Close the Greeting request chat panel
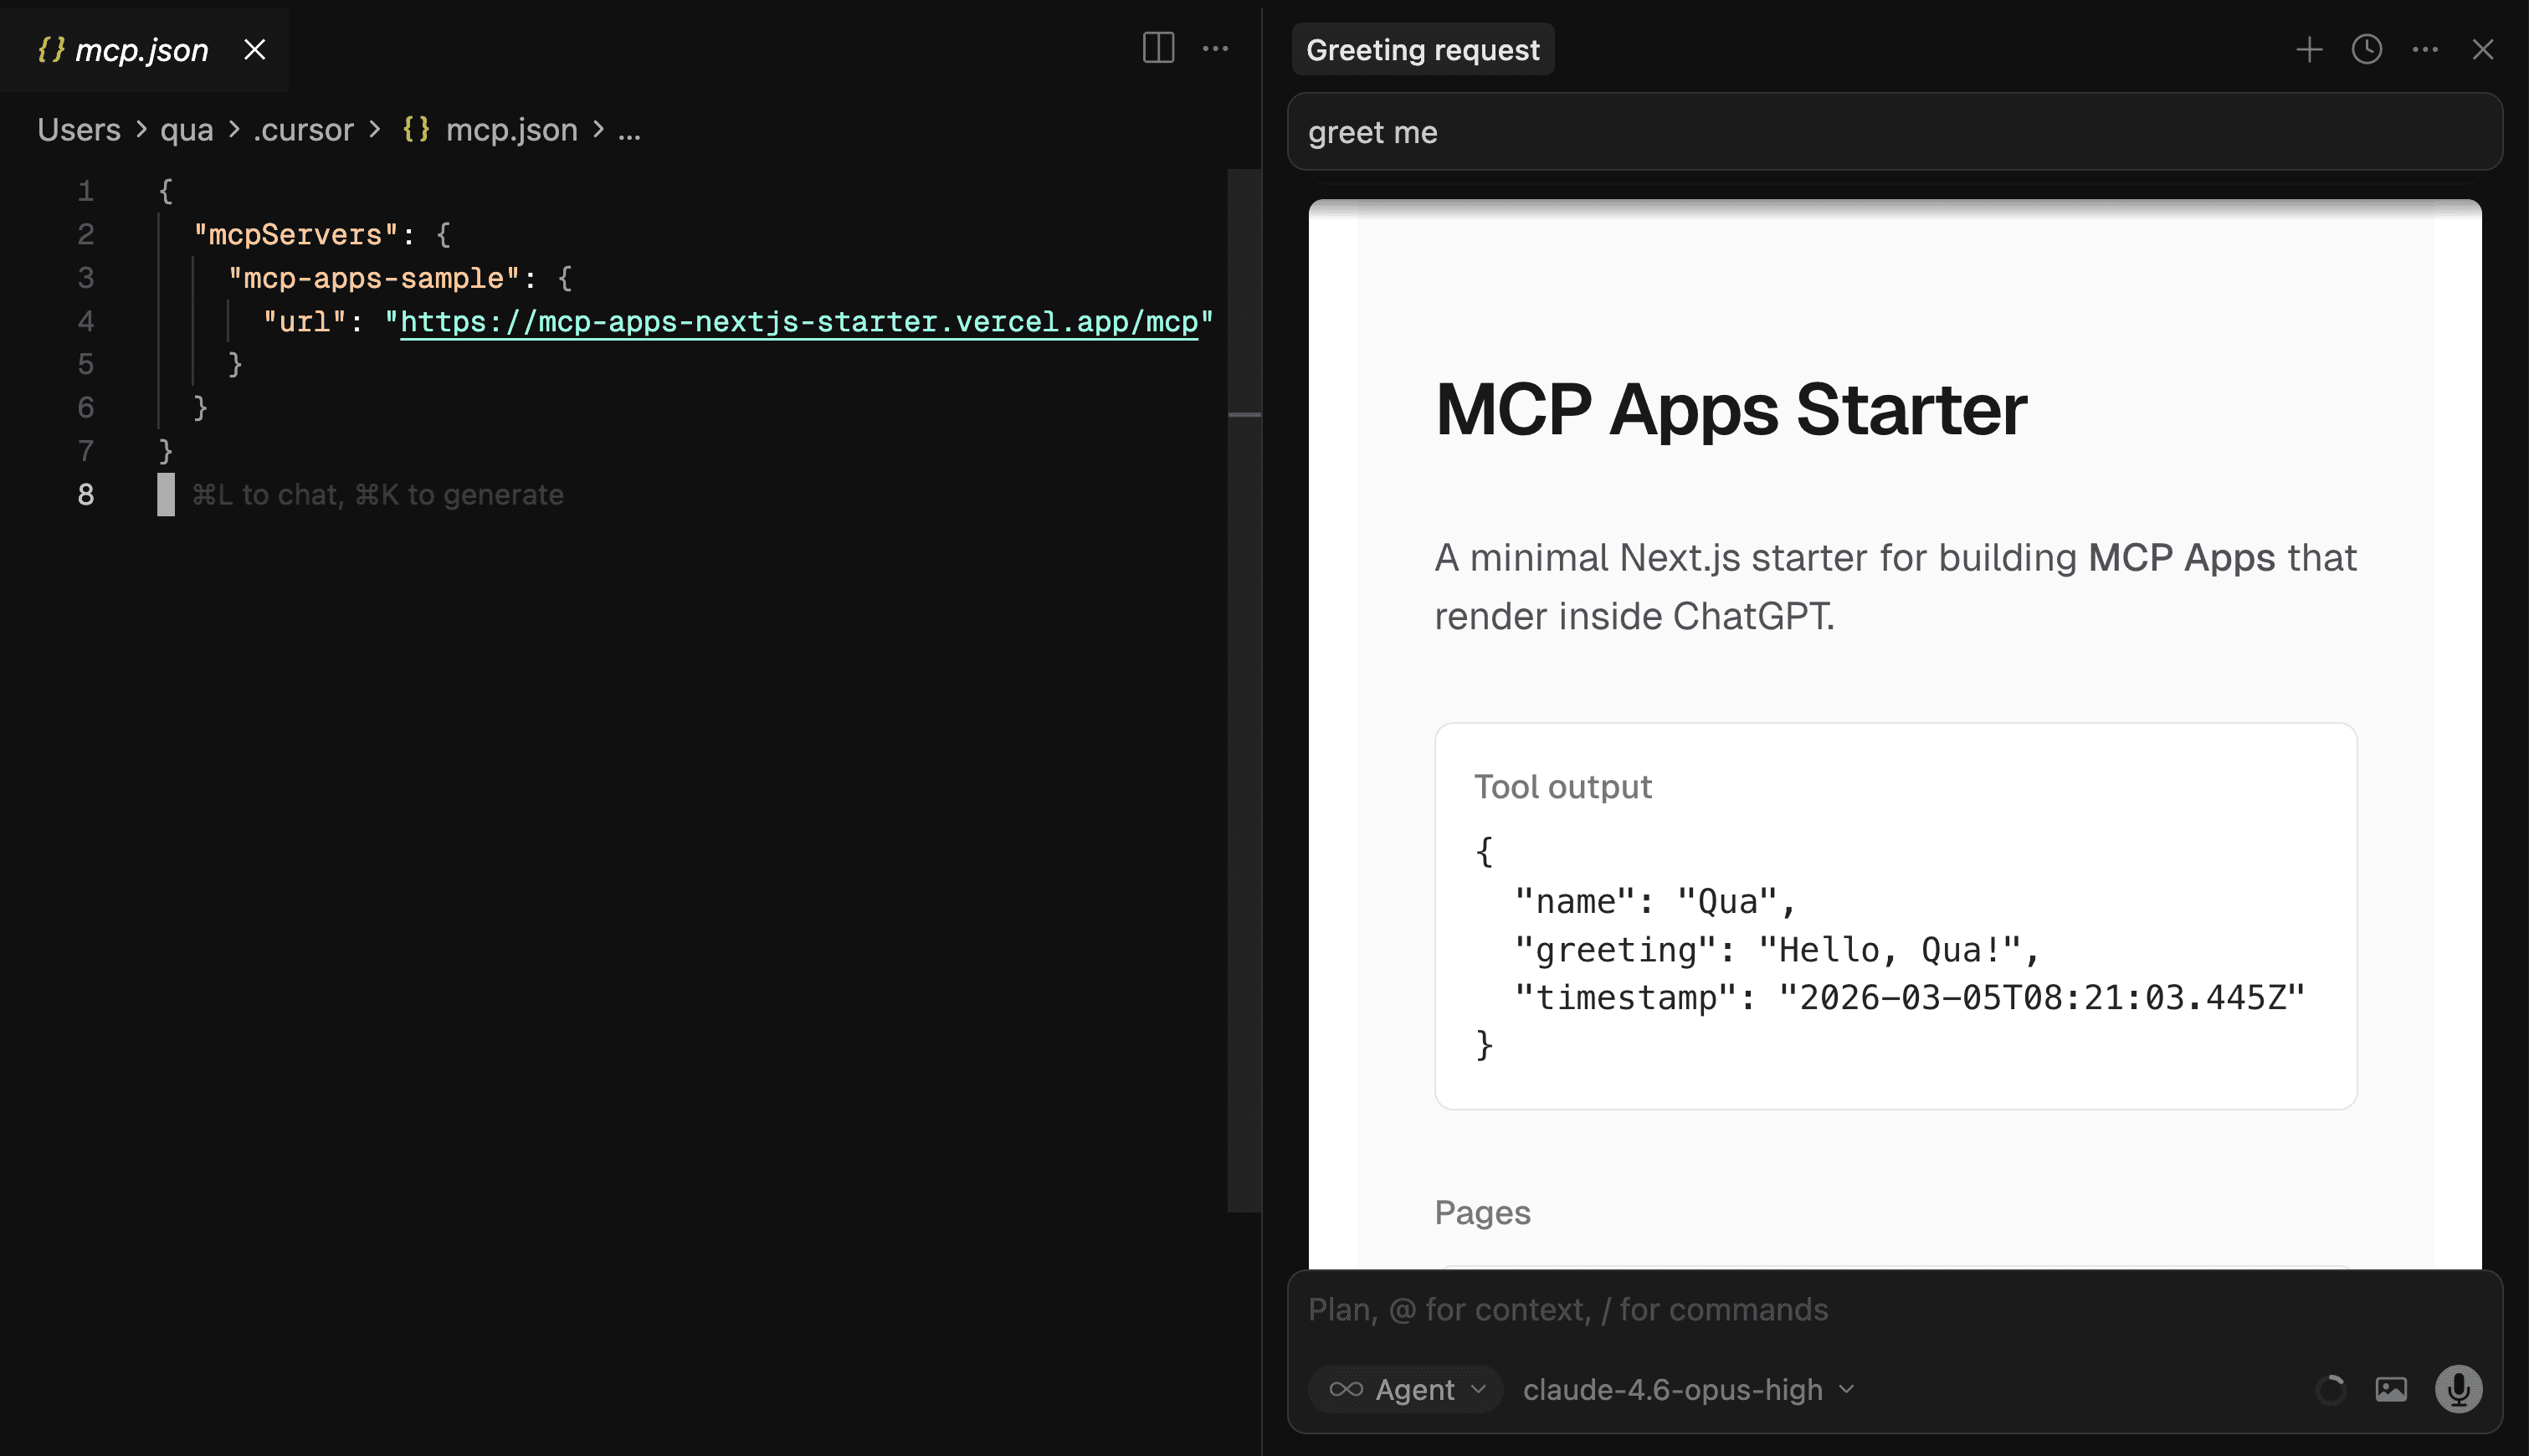This screenshot has height=1456, width=2529. click(2484, 49)
